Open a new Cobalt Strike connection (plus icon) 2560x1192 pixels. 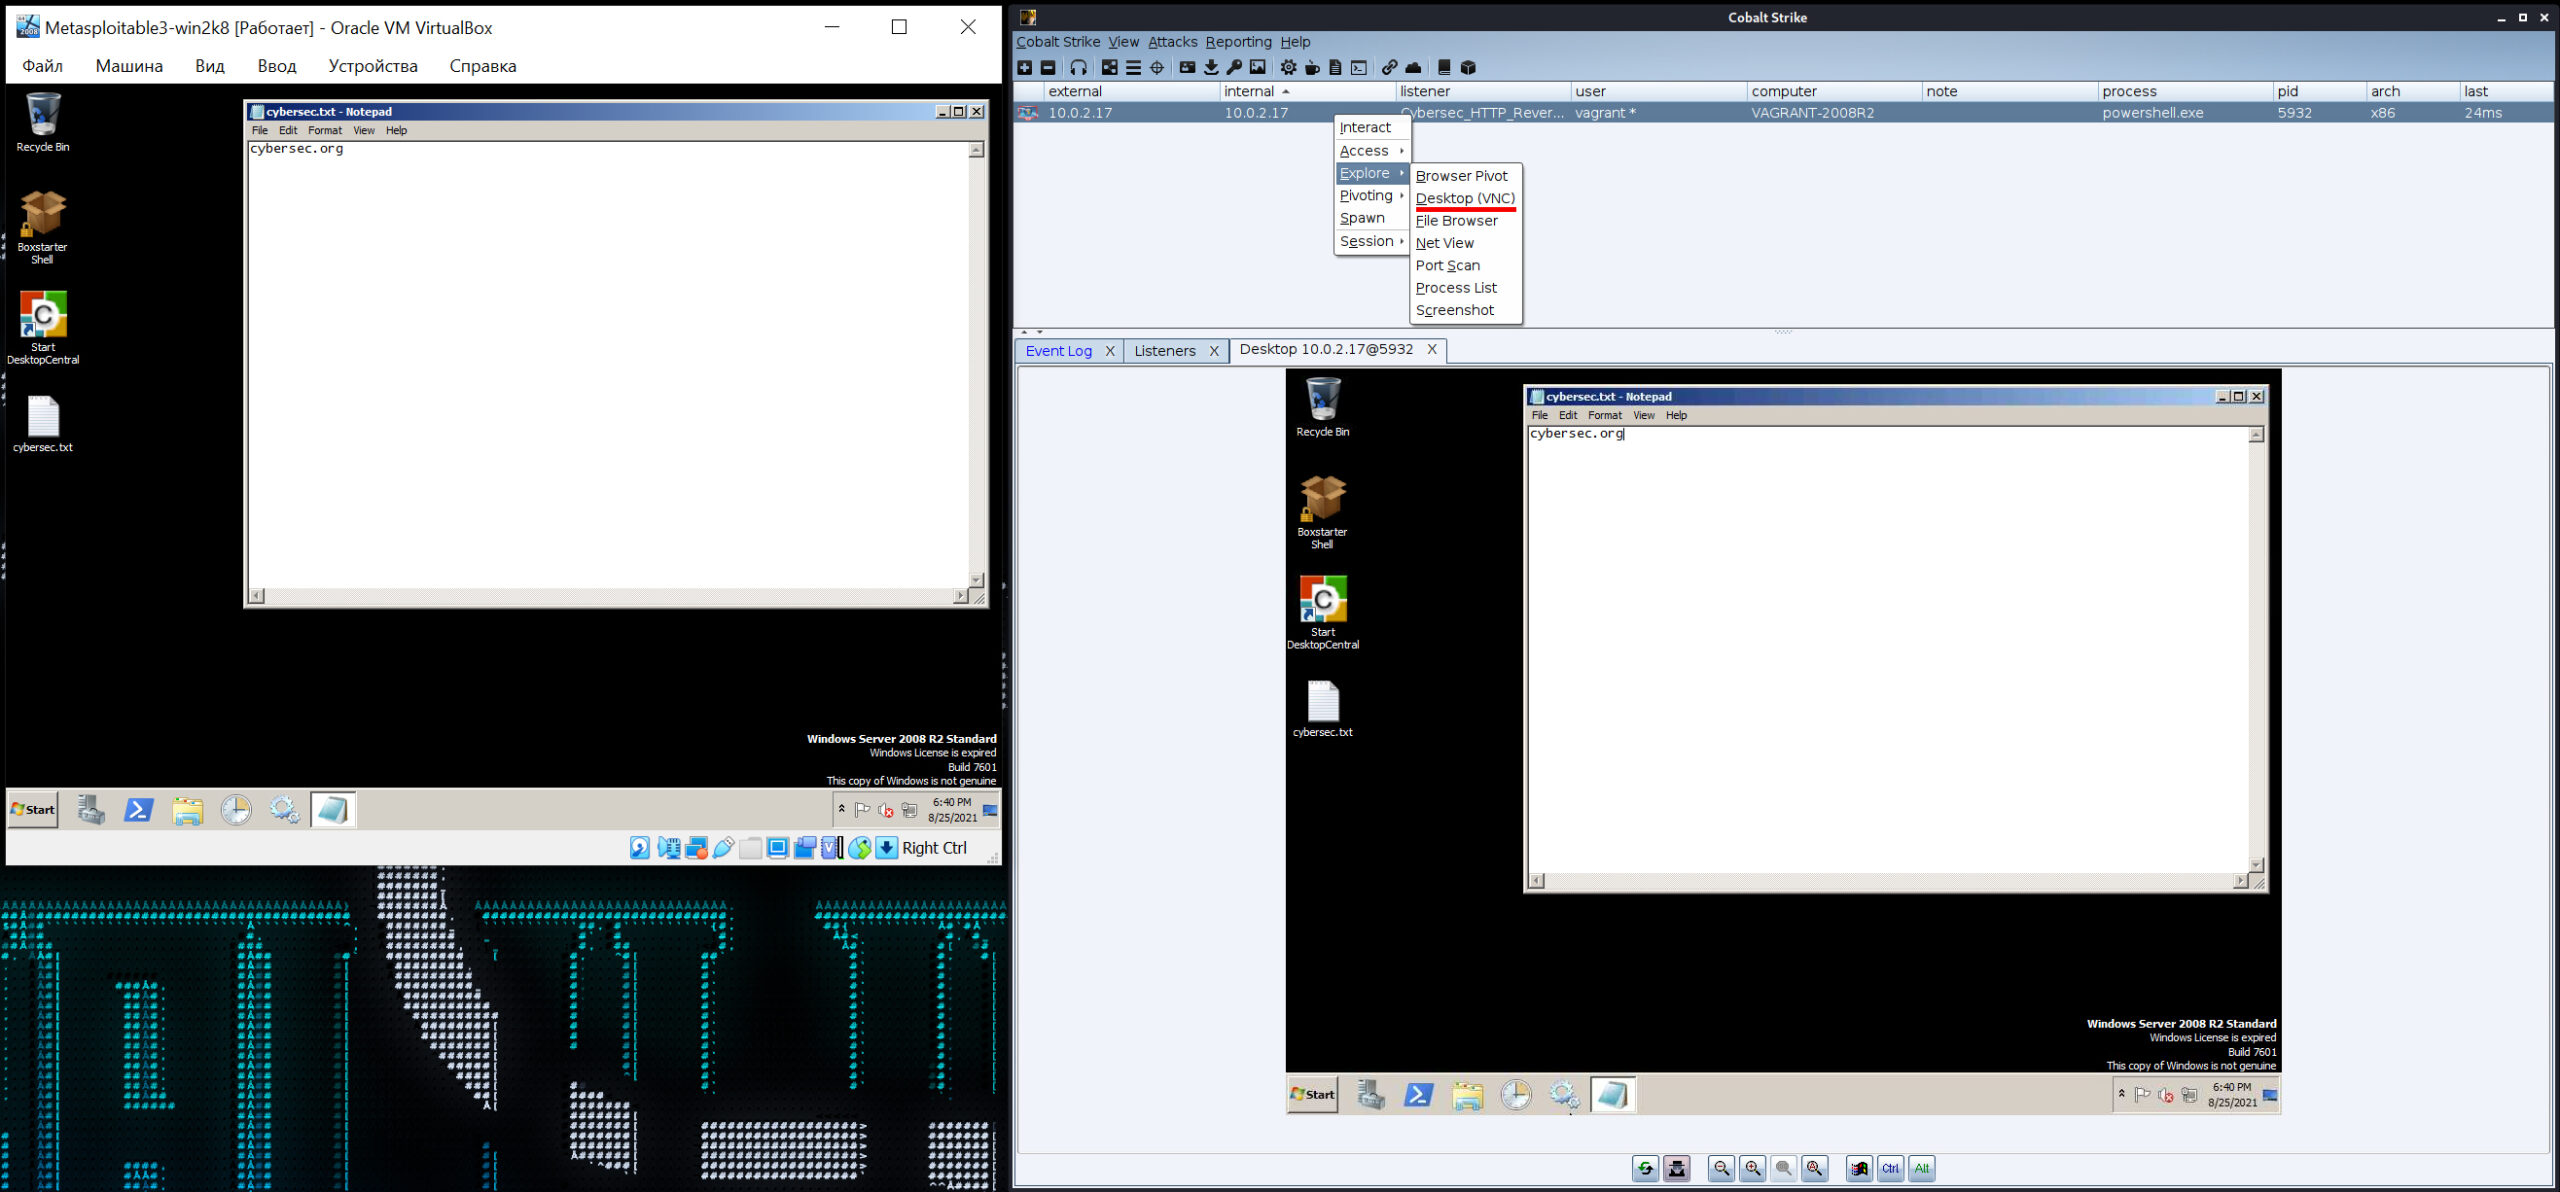[x=1025, y=67]
